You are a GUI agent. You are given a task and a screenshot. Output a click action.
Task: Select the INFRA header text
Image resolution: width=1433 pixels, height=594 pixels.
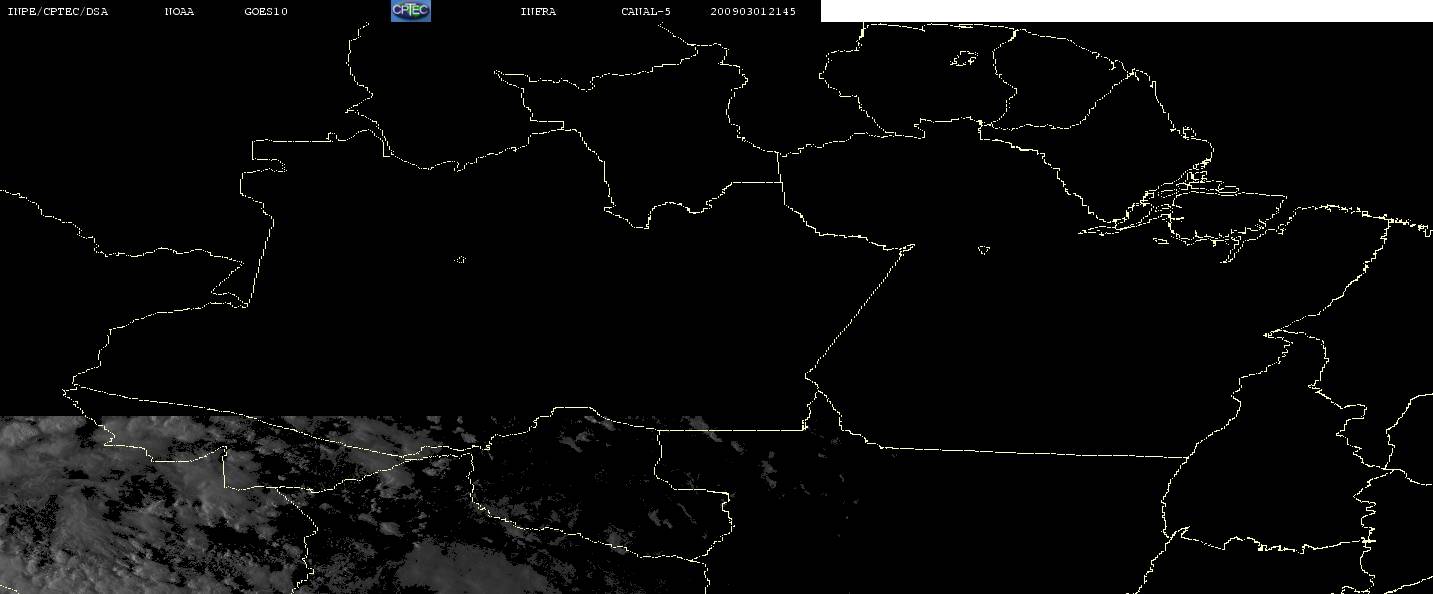(538, 12)
